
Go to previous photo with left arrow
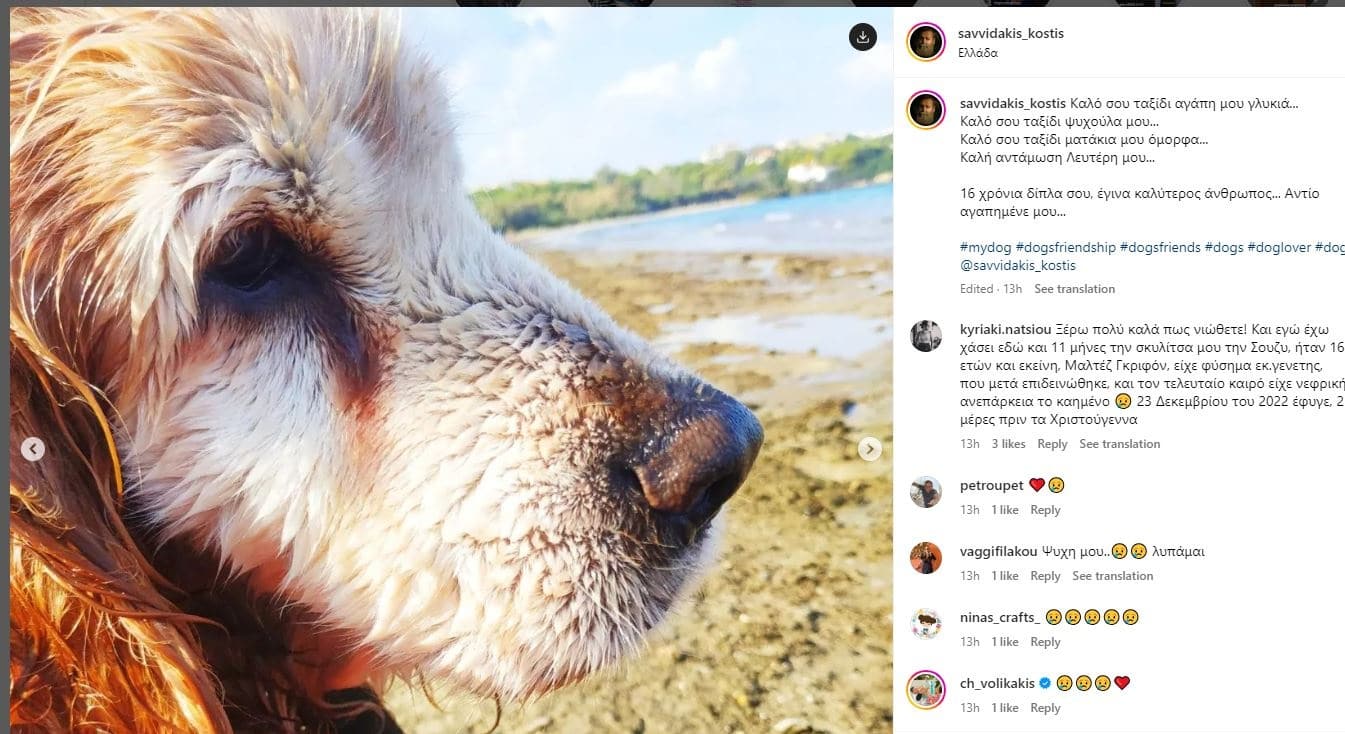click(33, 449)
